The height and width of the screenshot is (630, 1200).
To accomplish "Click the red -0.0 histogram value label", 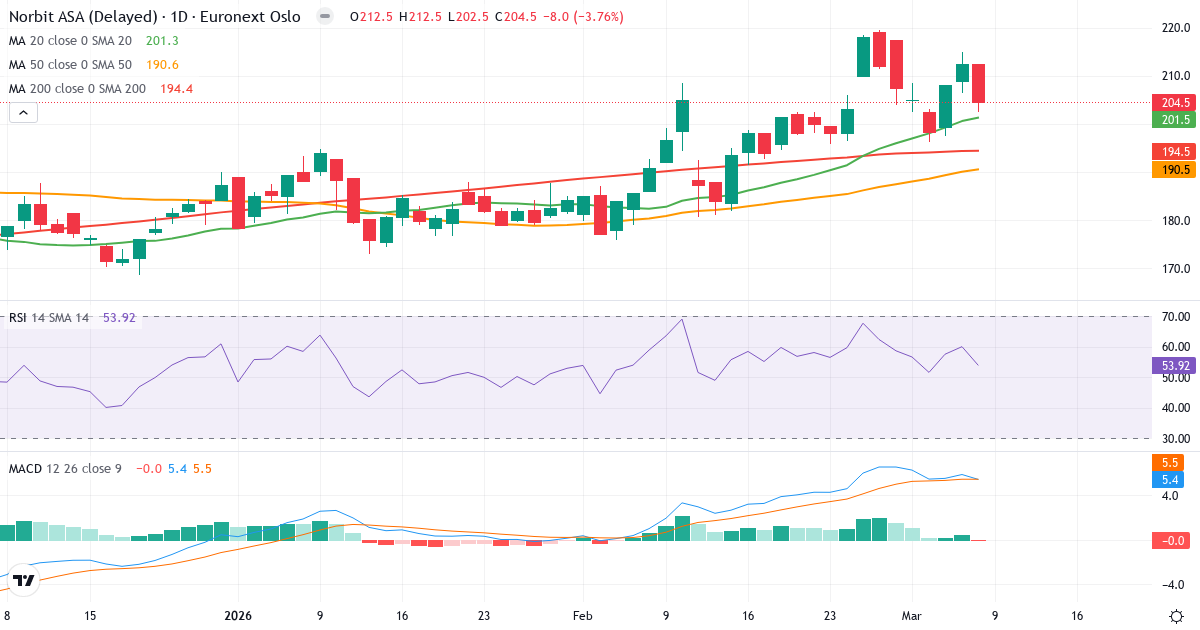I will (x=1170, y=541).
